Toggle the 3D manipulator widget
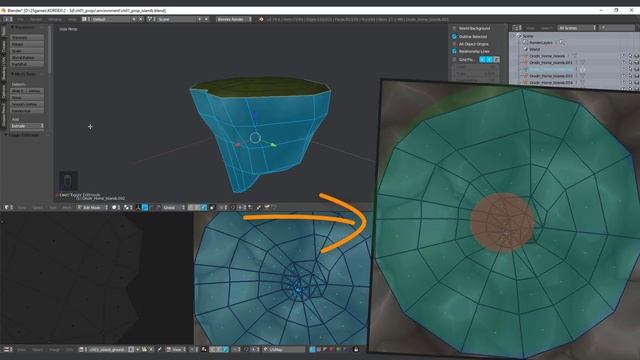 [x=138, y=207]
